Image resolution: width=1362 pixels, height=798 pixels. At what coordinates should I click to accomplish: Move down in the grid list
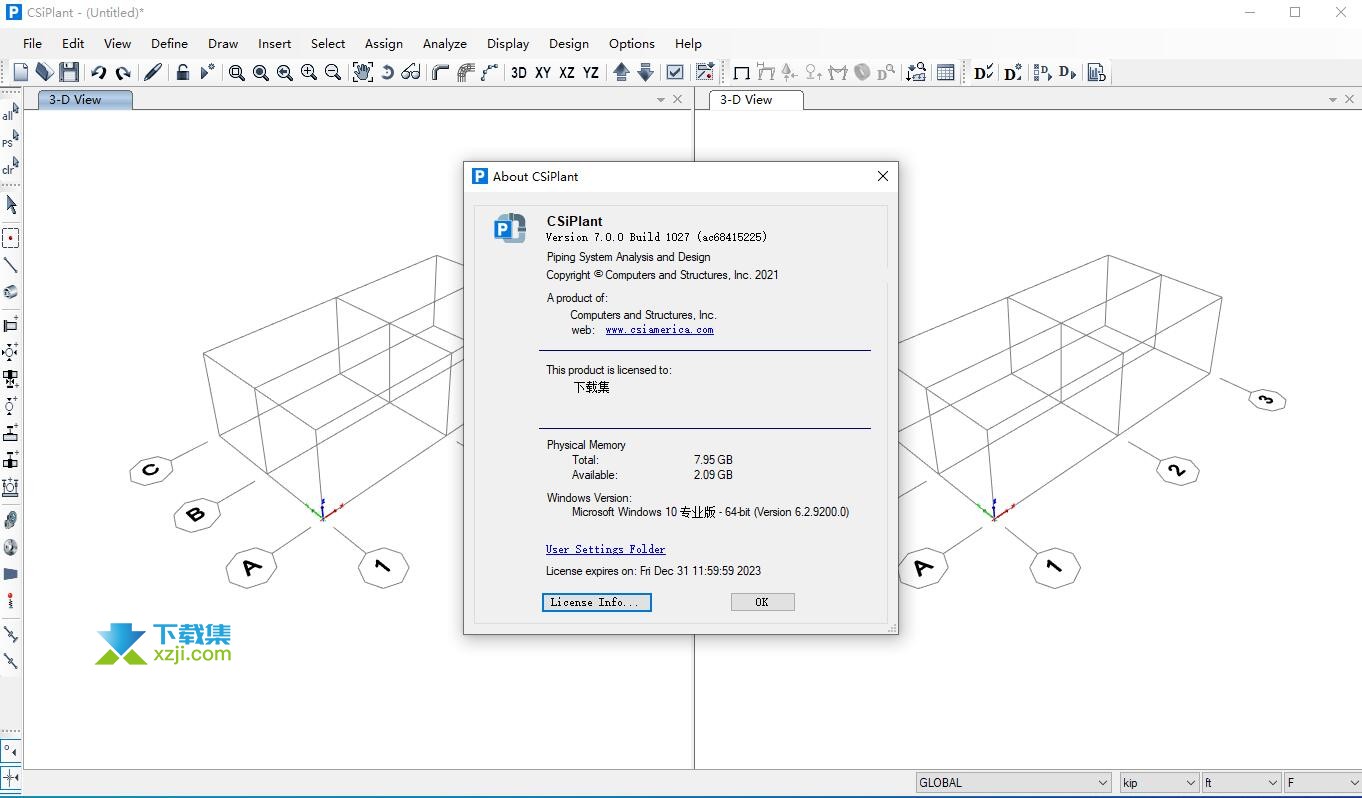point(645,72)
